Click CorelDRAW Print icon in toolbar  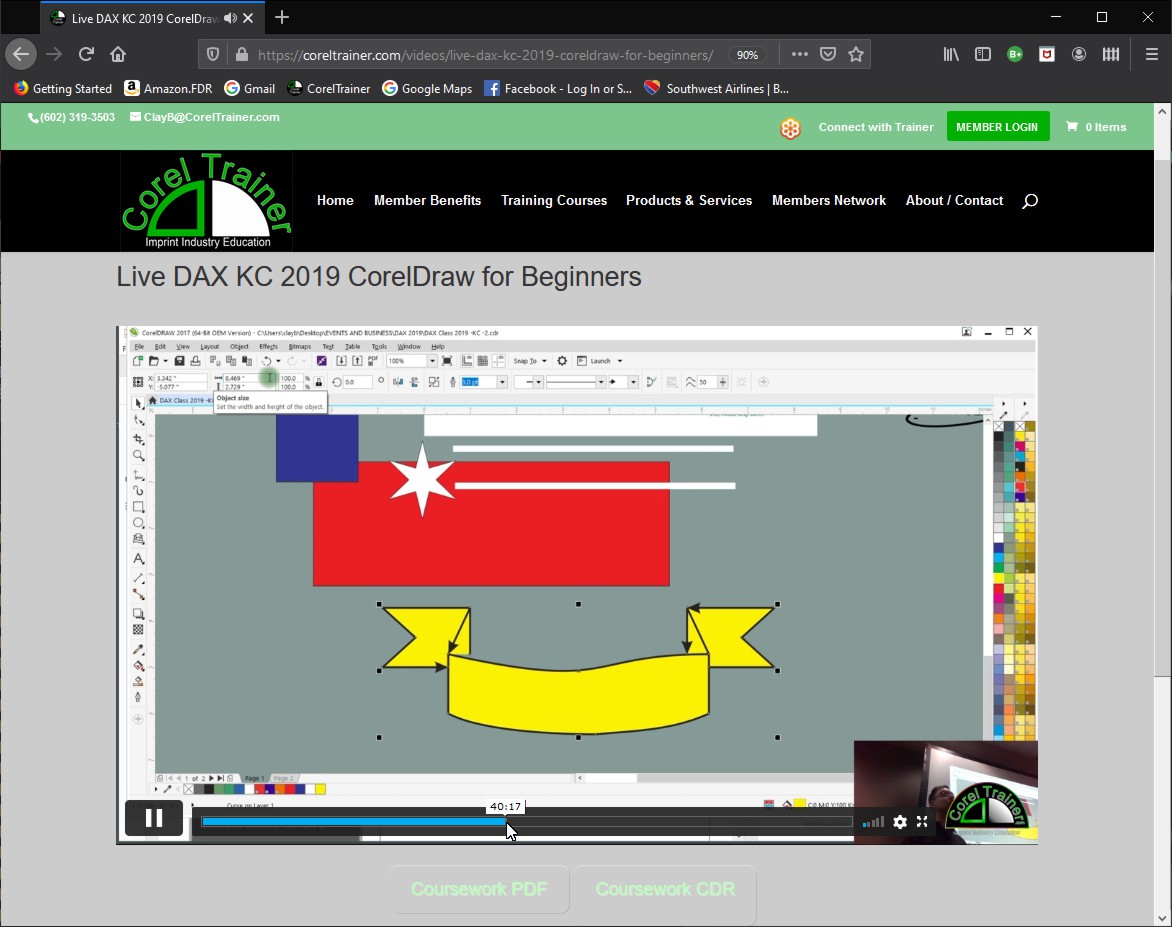click(195, 361)
